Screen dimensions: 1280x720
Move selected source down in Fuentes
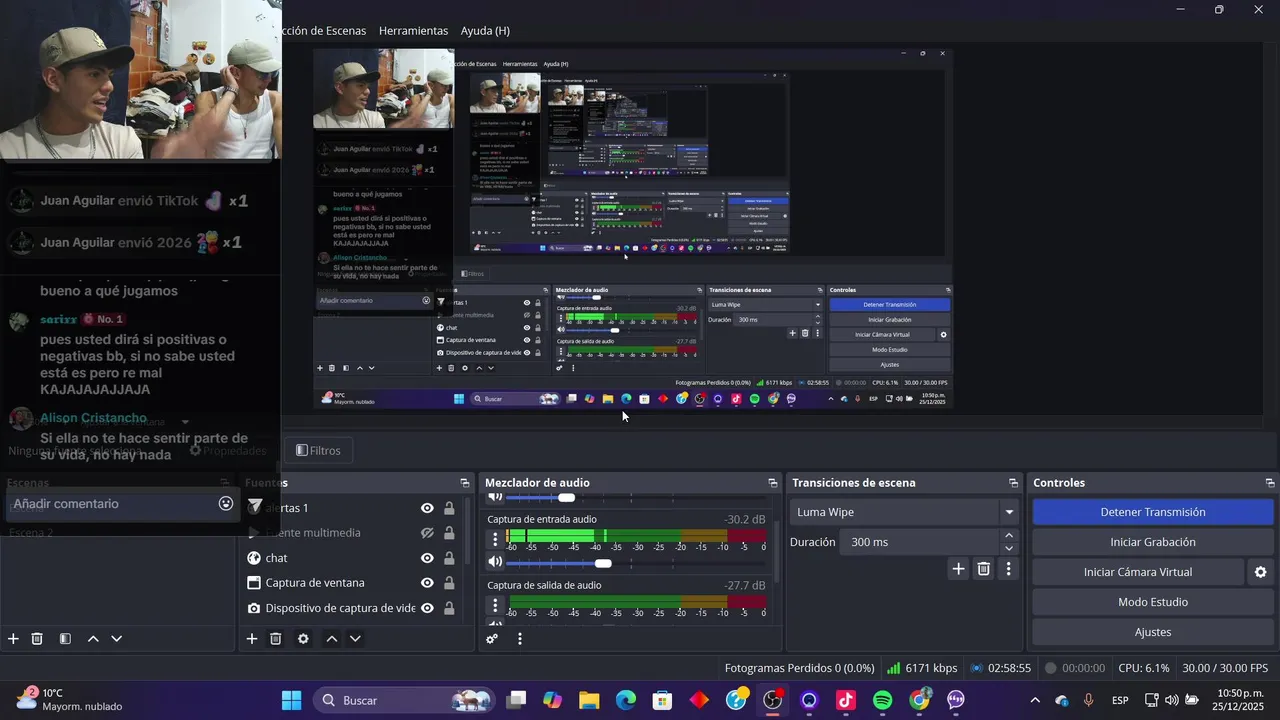pos(355,639)
